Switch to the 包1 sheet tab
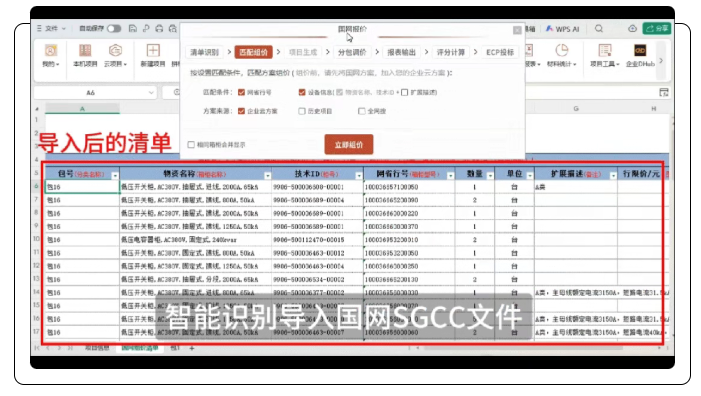This screenshot has height=396, width=701. (x=175, y=348)
